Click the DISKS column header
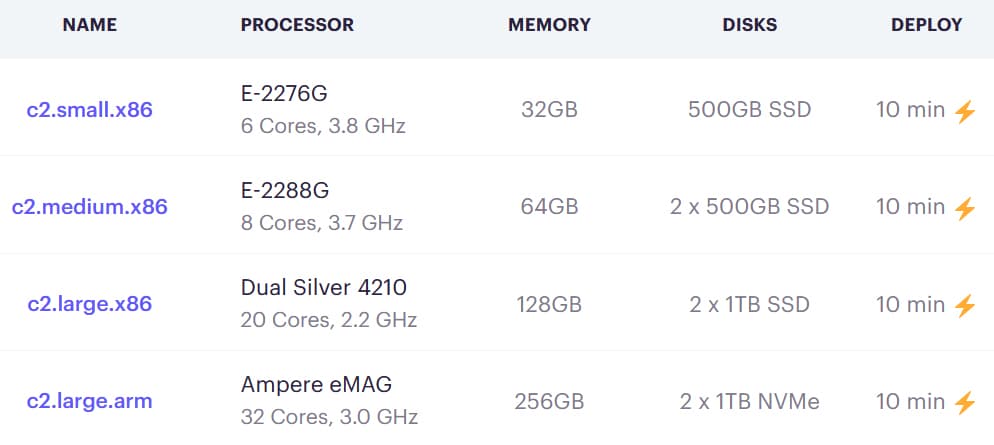 [749, 25]
